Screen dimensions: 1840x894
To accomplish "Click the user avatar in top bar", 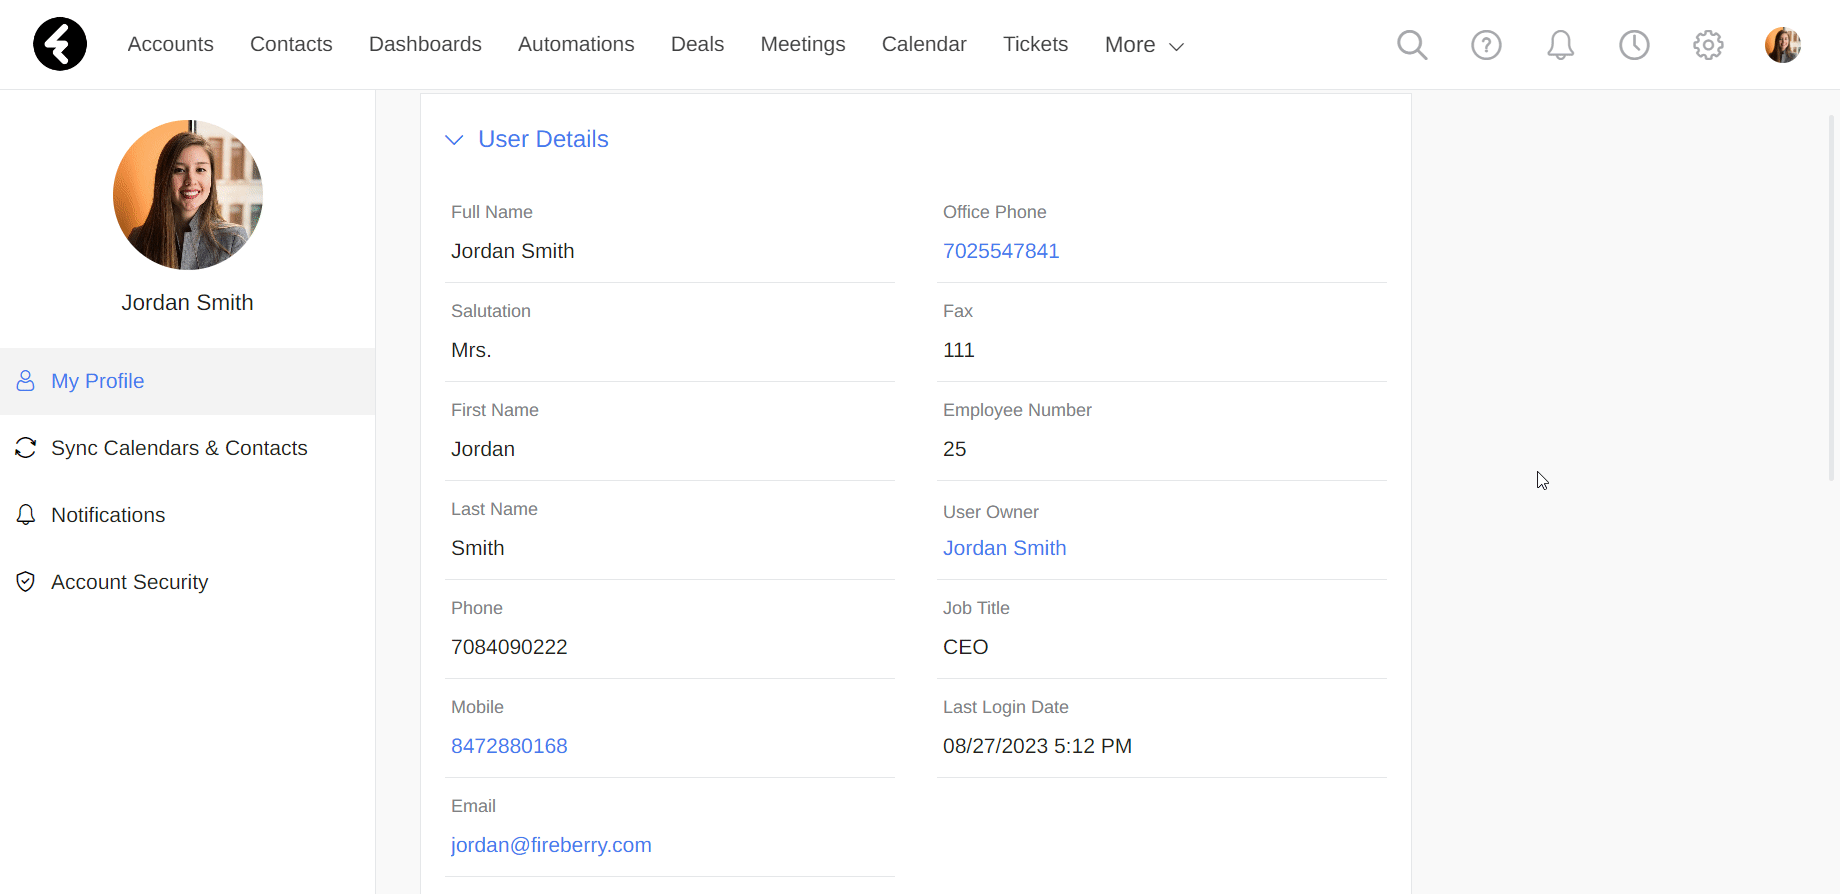I will click(x=1783, y=45).
